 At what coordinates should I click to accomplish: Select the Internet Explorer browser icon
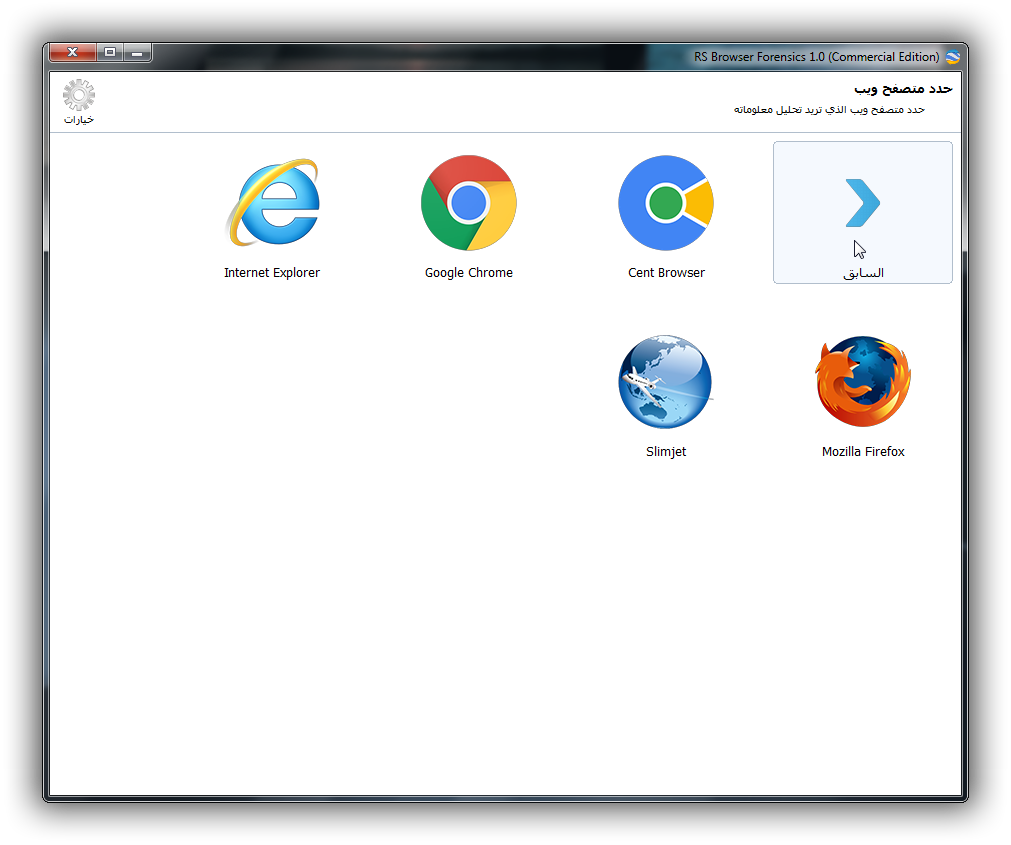[x=272, y=202]
